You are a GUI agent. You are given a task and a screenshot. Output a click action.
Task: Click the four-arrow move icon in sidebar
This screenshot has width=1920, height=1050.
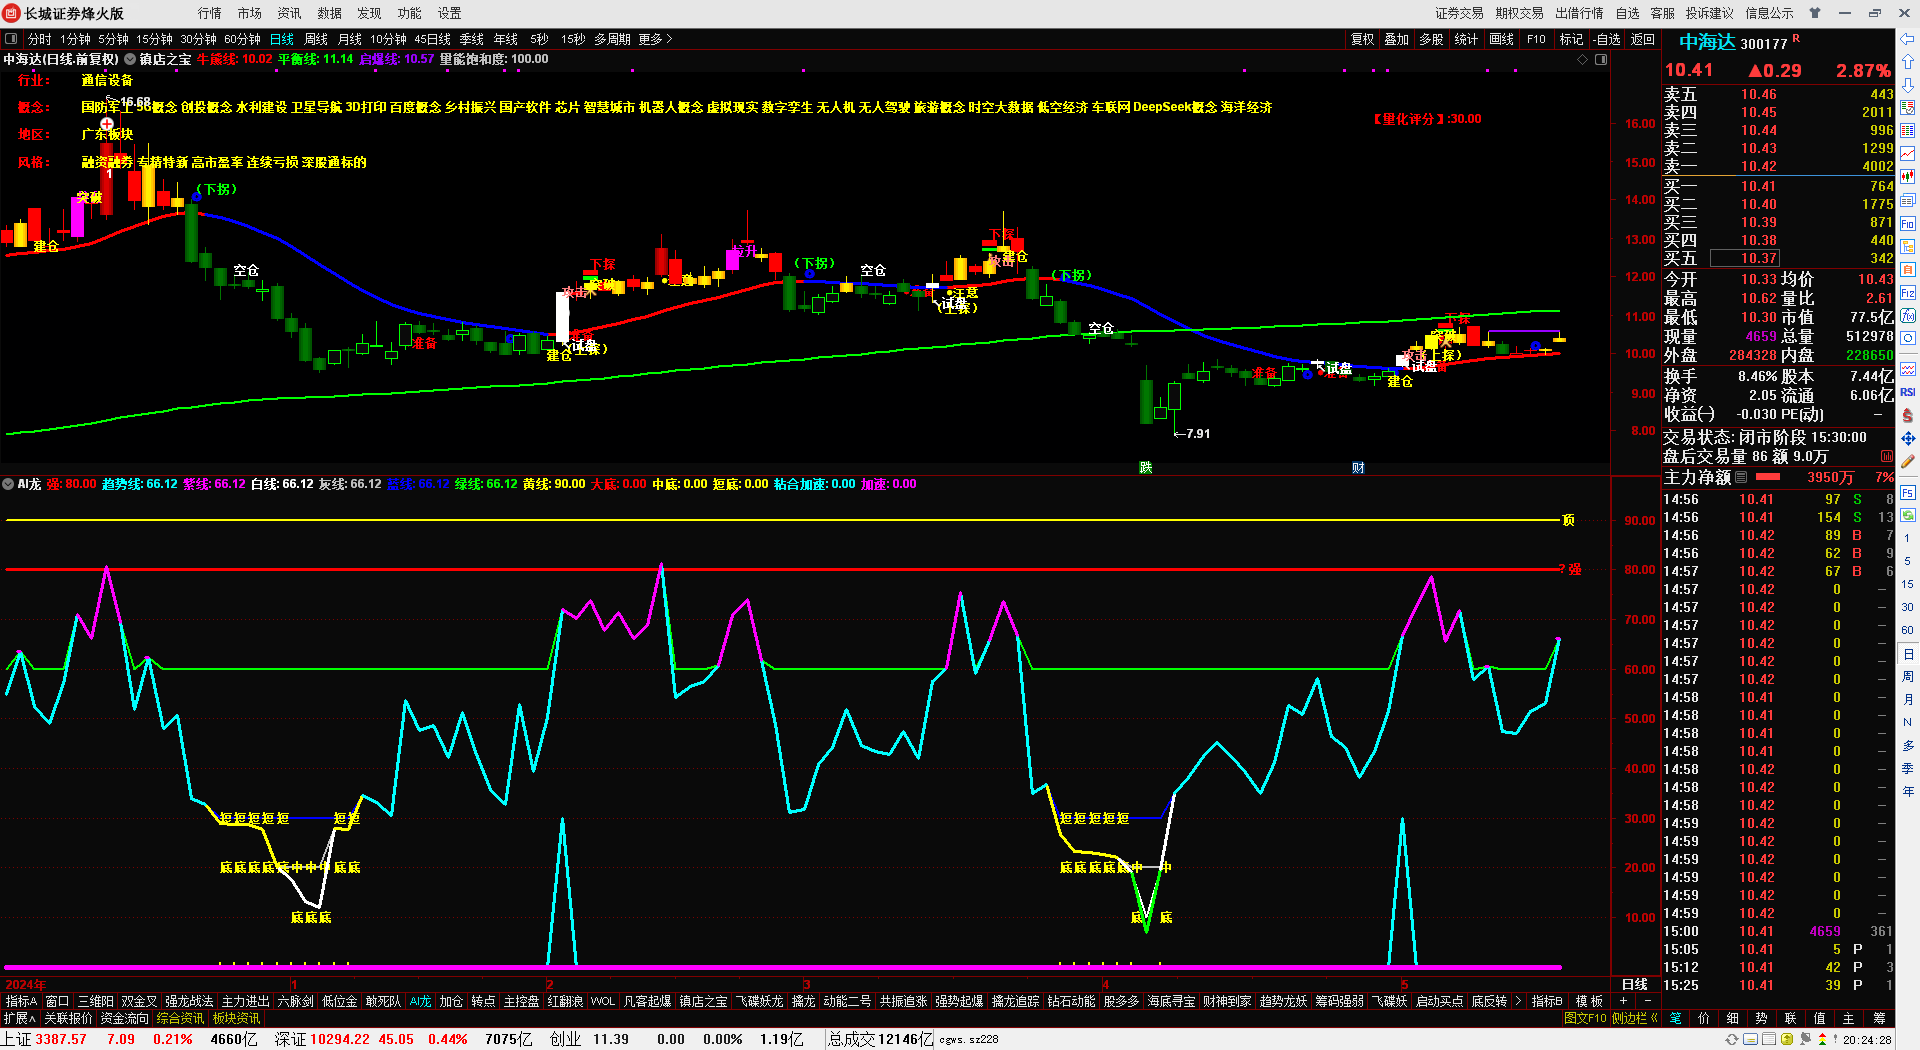tap(1908, 438)
